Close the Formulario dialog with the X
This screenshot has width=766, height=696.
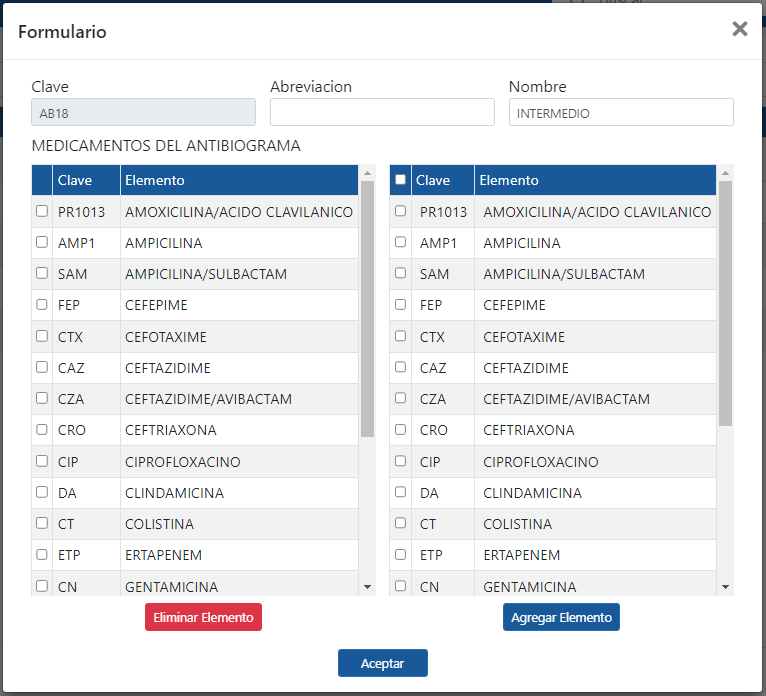coord(739,29)
